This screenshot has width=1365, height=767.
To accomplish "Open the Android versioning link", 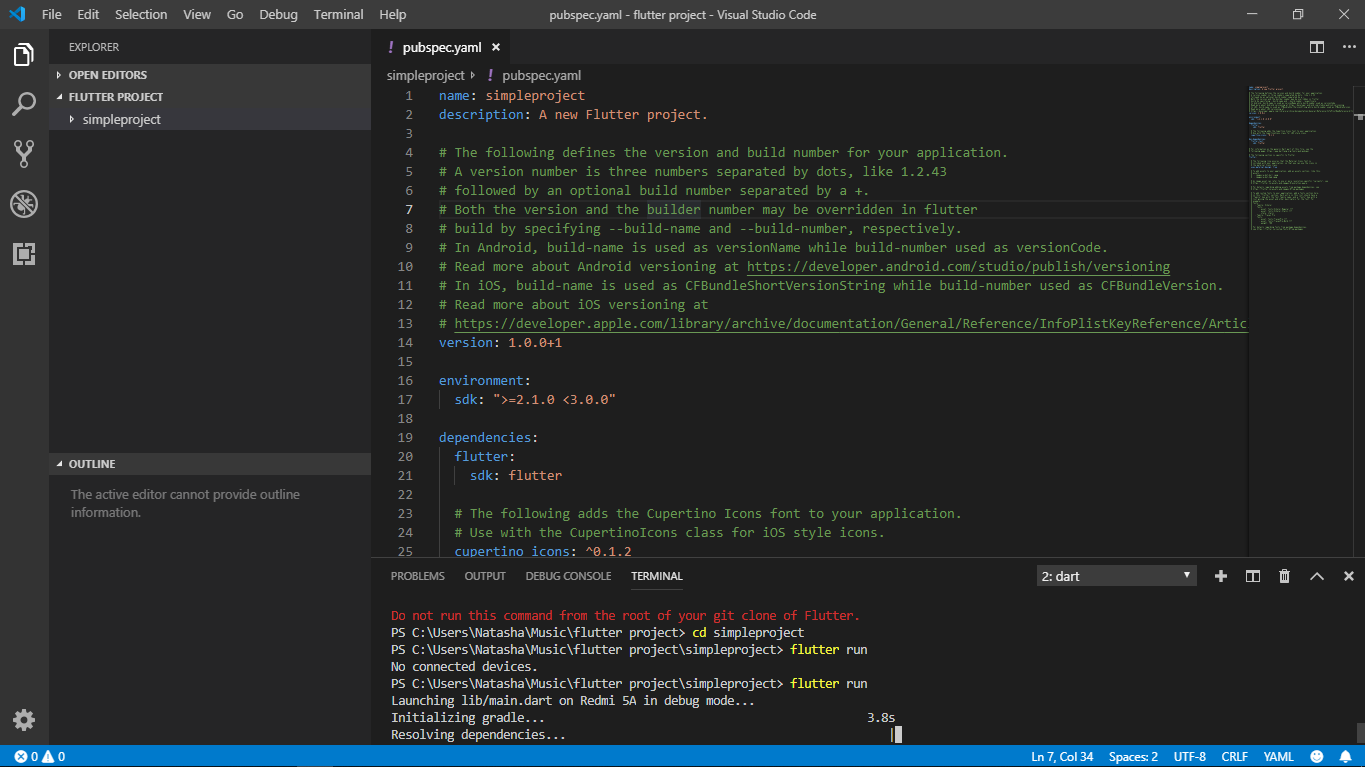I will point(958,266).
